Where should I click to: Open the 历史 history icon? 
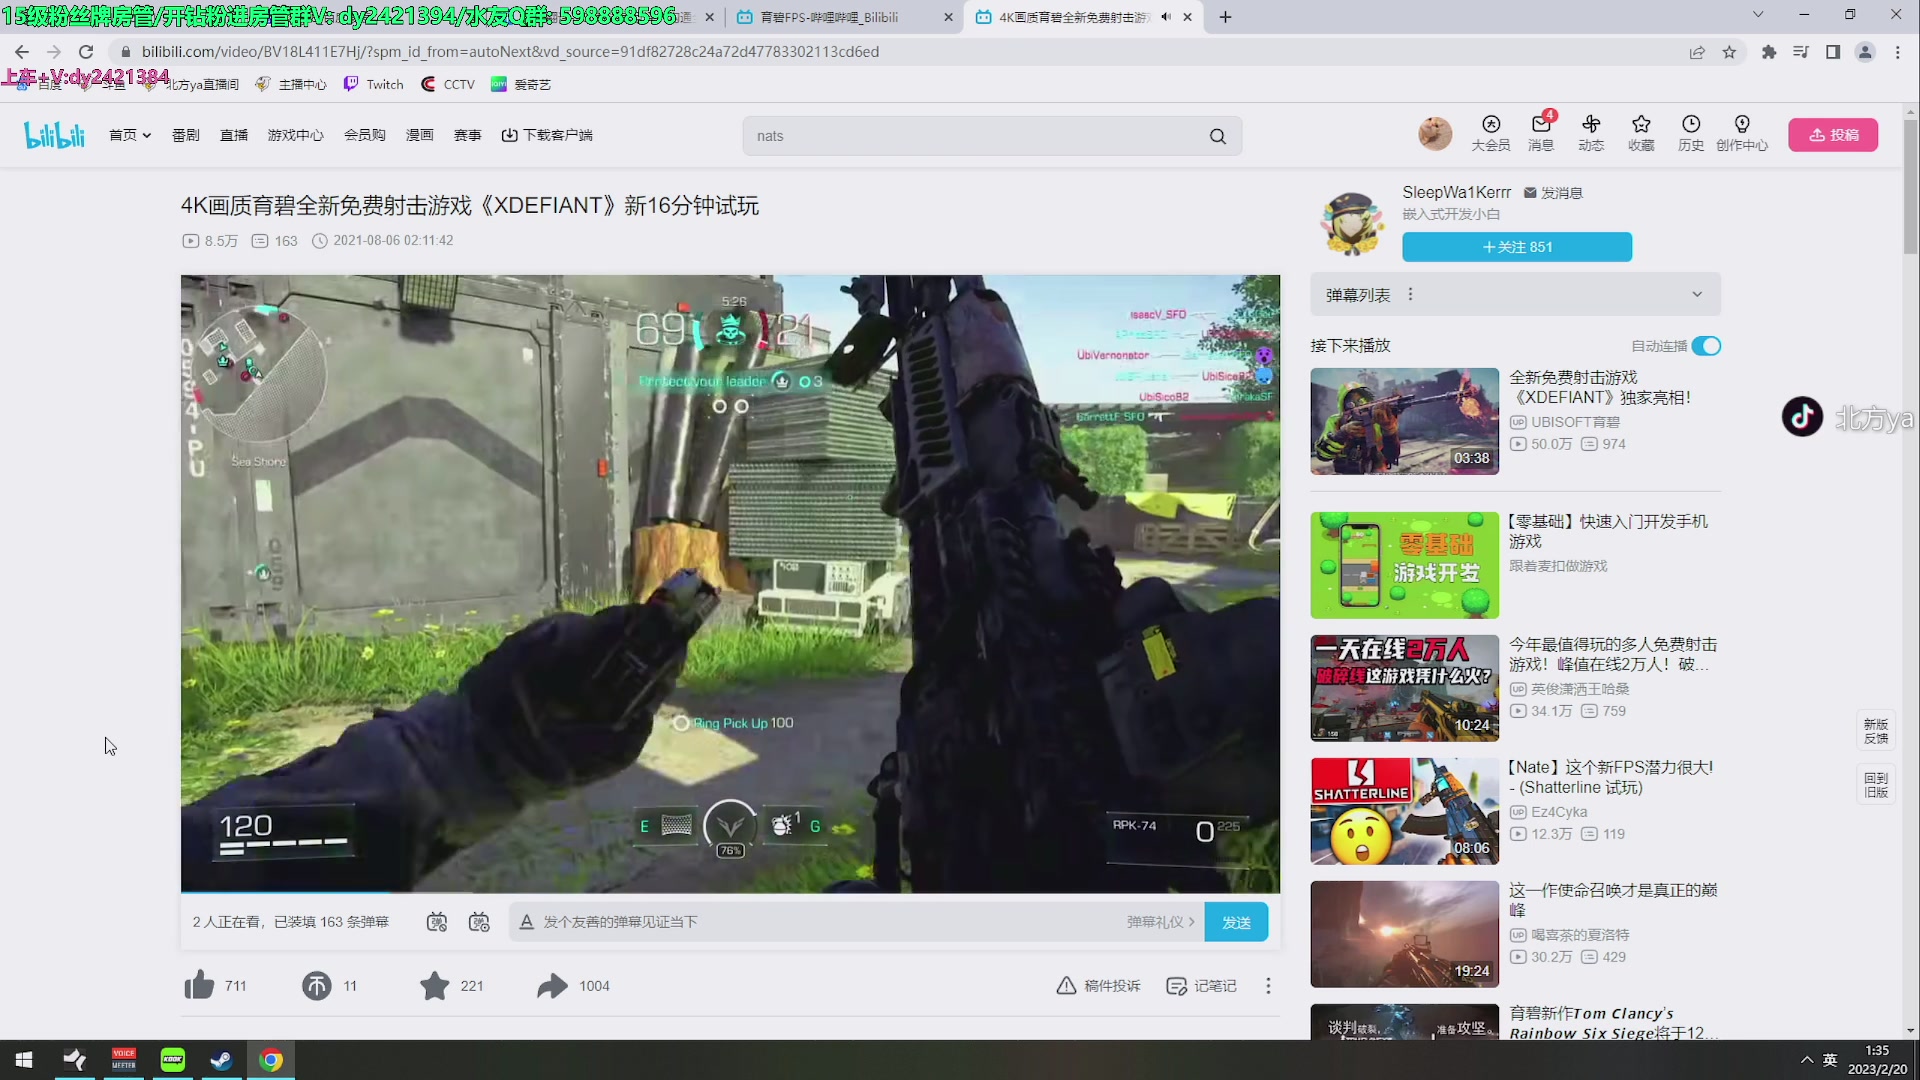[x=1691, y=133]
